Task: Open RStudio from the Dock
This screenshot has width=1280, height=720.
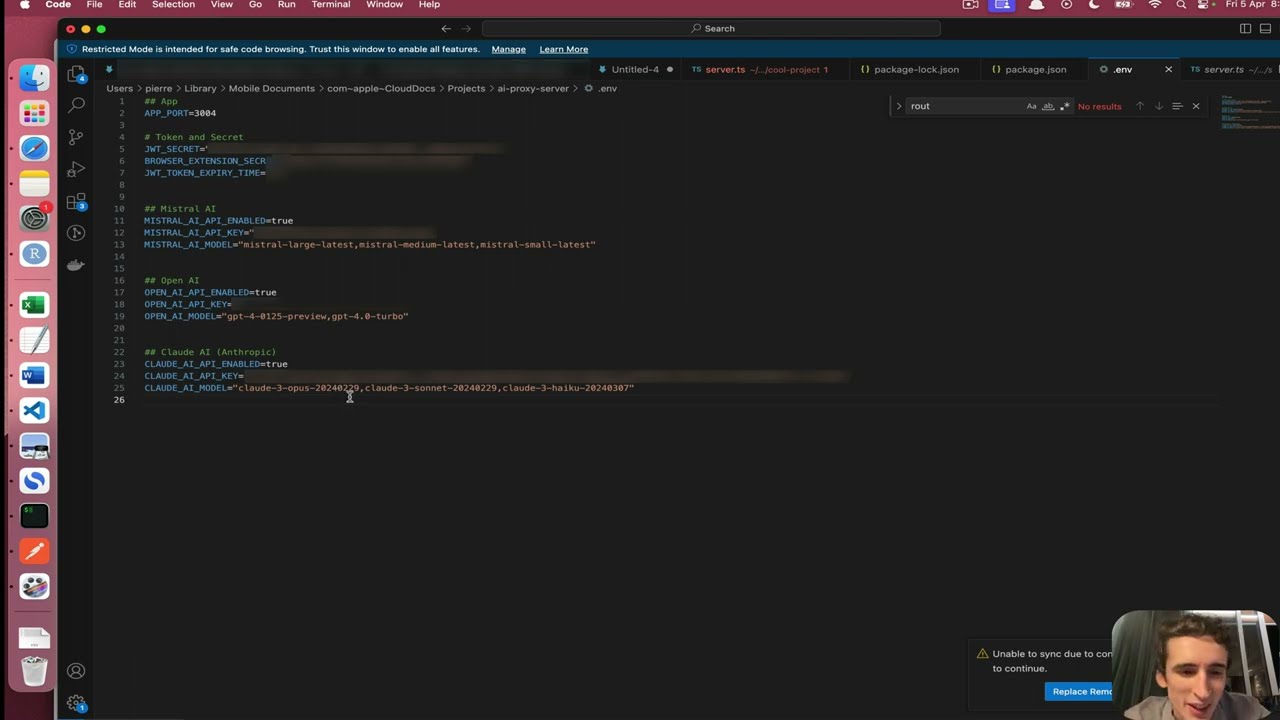Action: pos(34,253)
